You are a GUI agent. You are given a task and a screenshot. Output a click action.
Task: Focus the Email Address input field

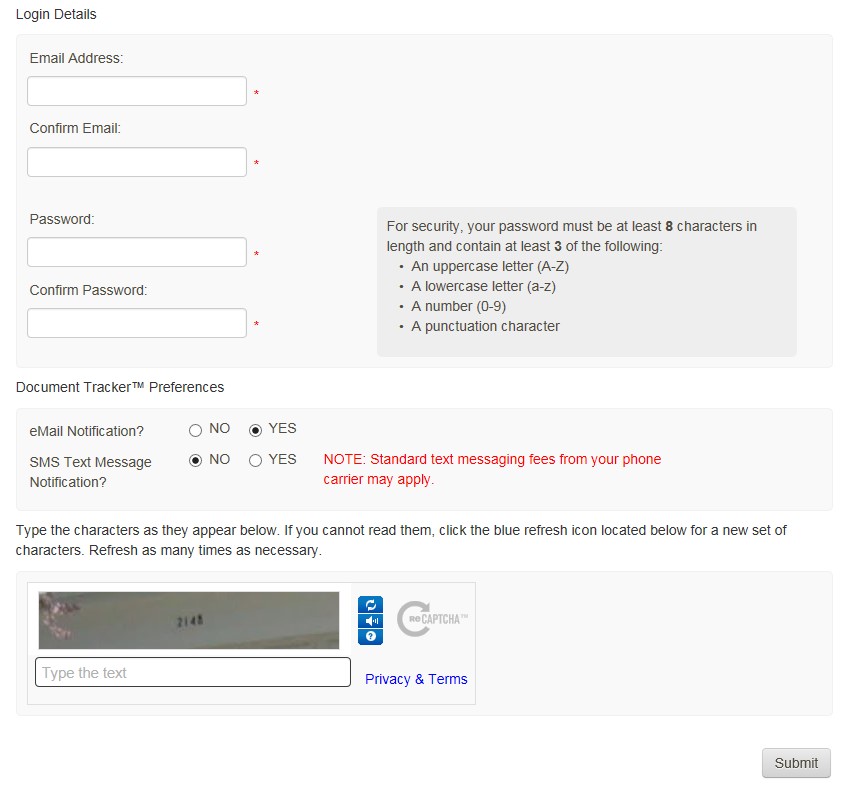137,91
